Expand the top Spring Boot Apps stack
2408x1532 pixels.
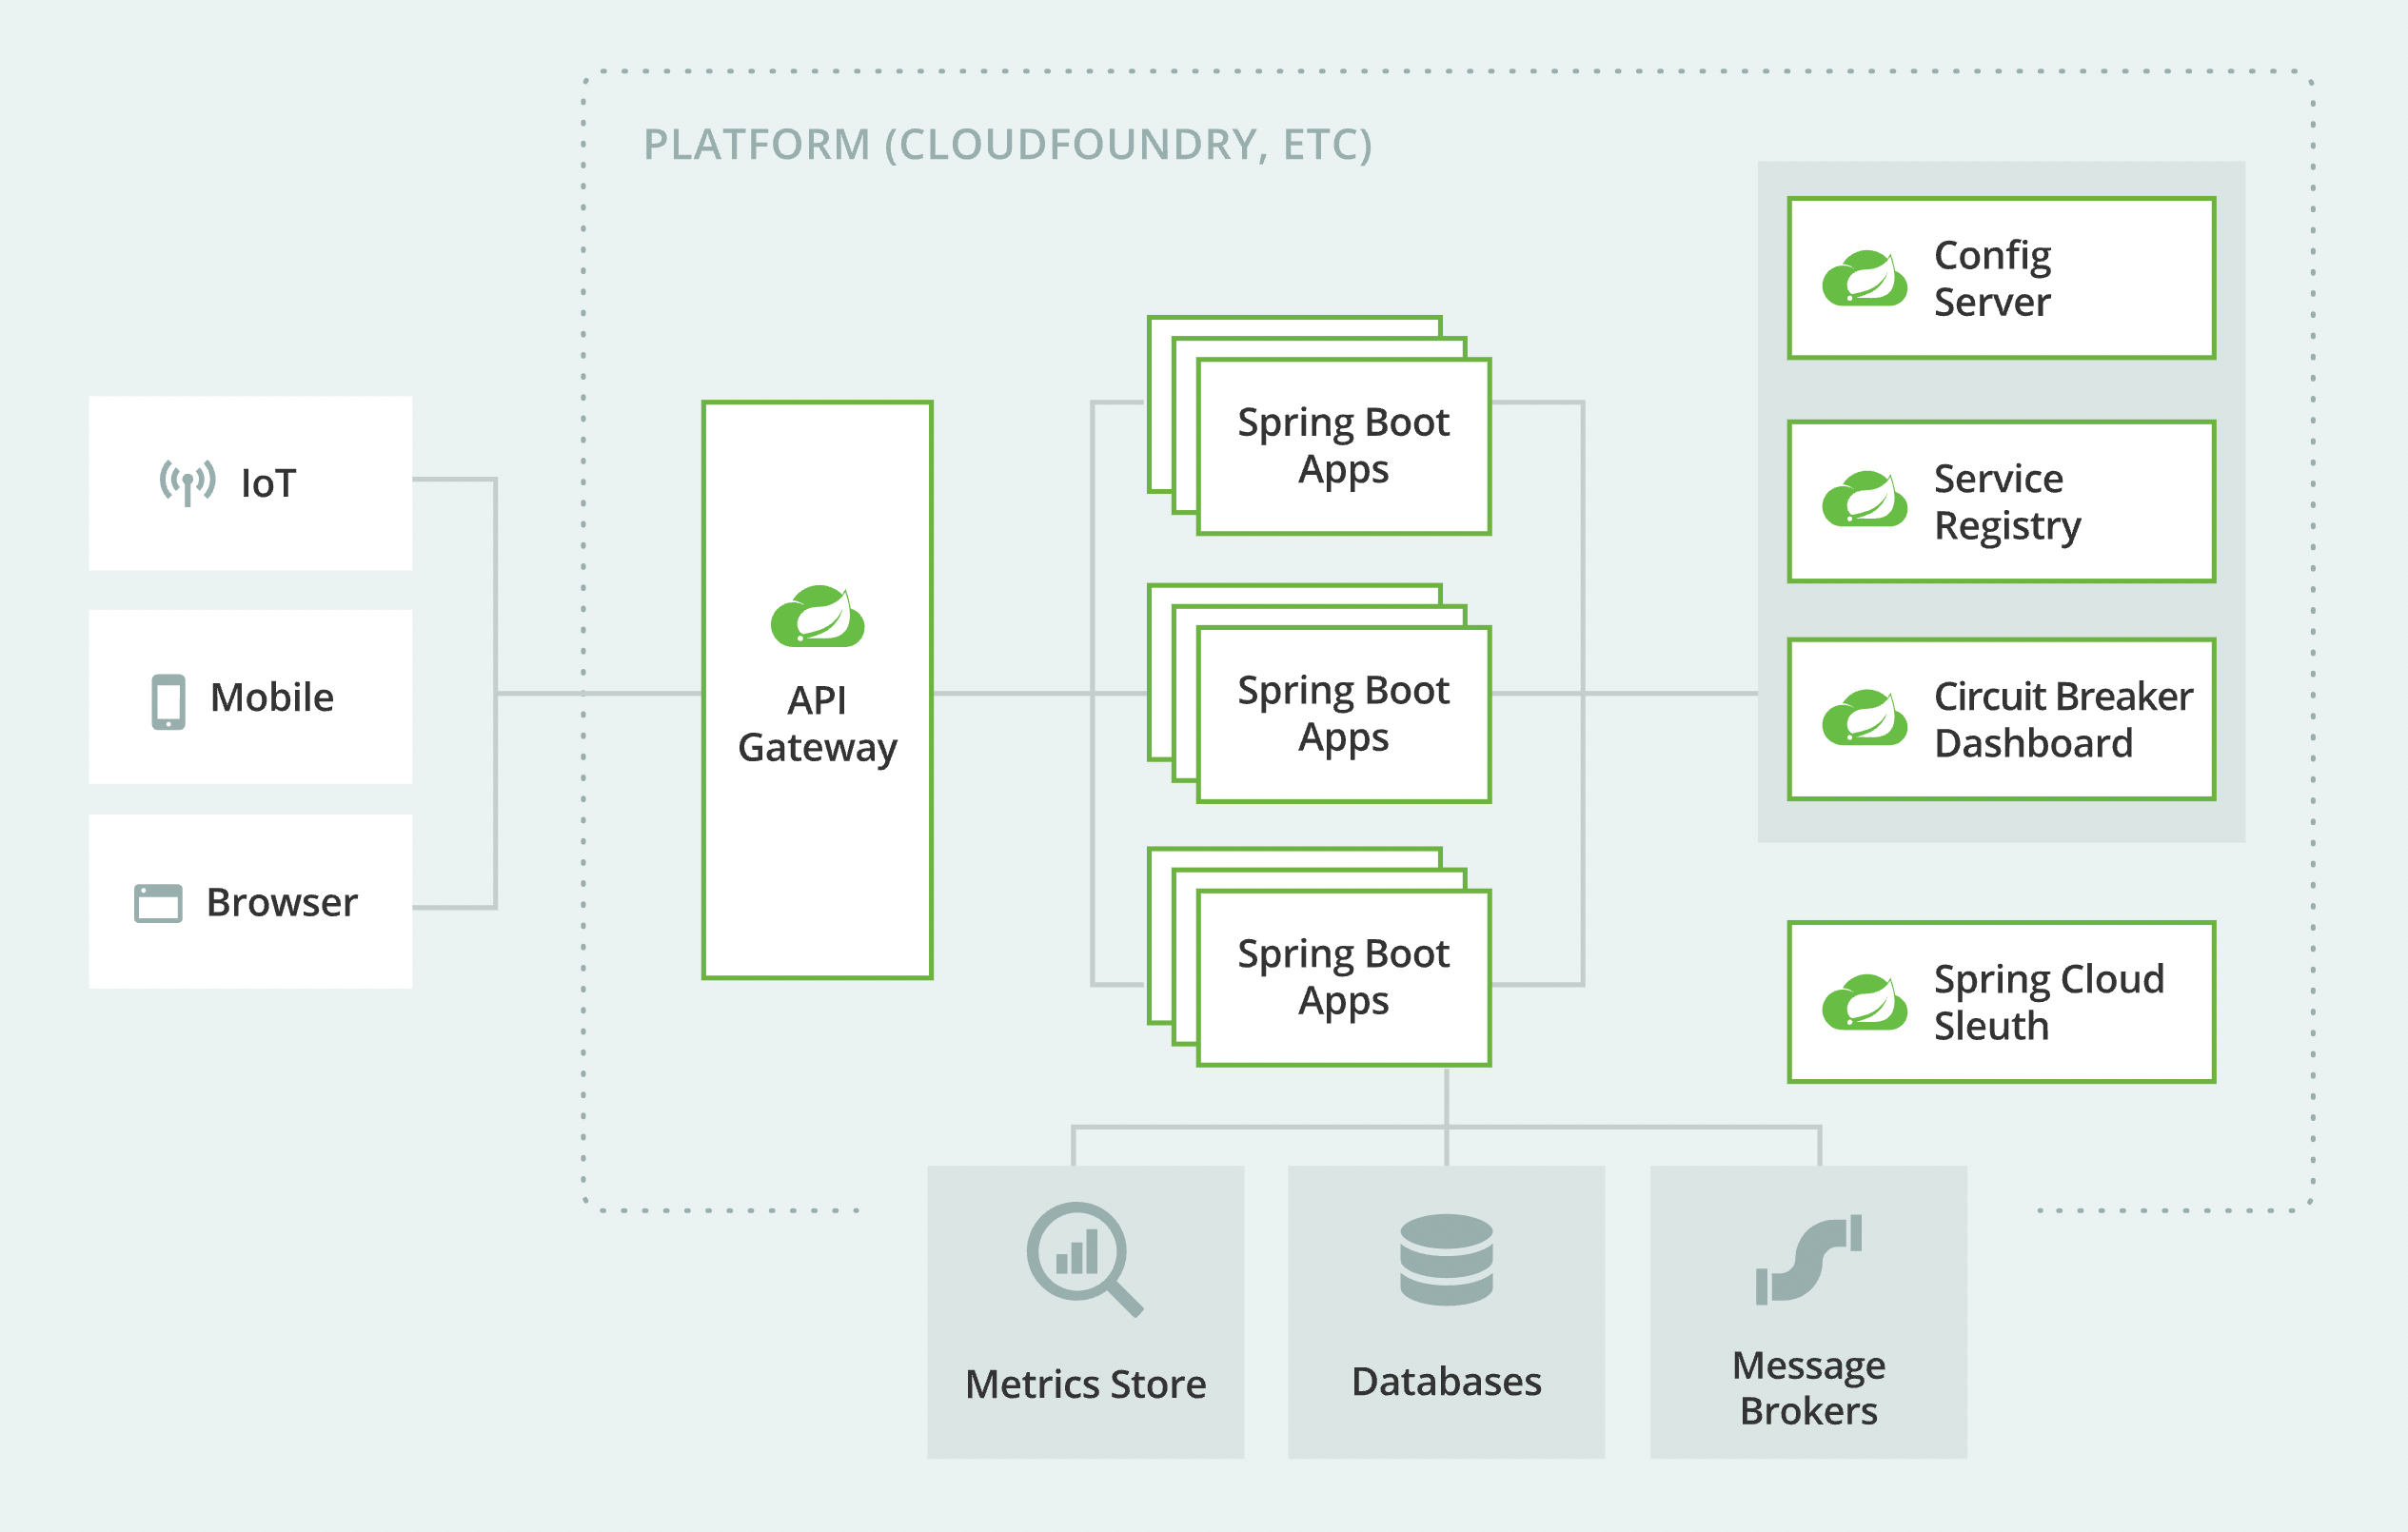tap(1342, 446)
